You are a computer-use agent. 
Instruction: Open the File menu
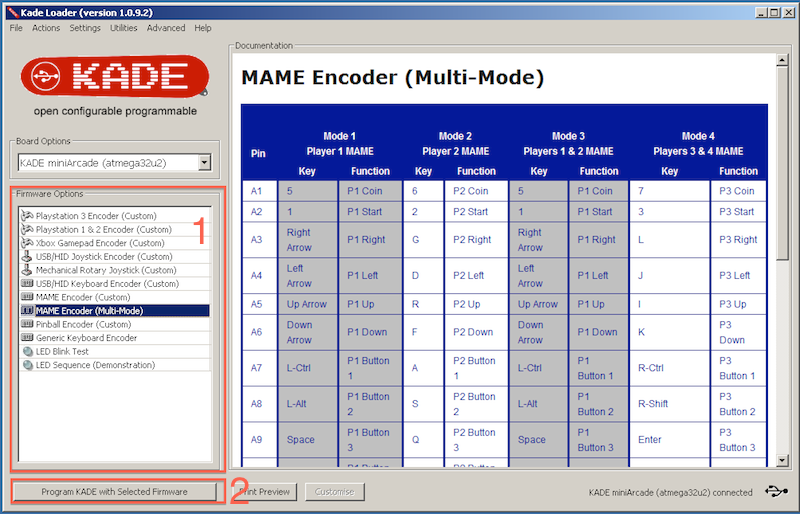(x=16, y=28)
